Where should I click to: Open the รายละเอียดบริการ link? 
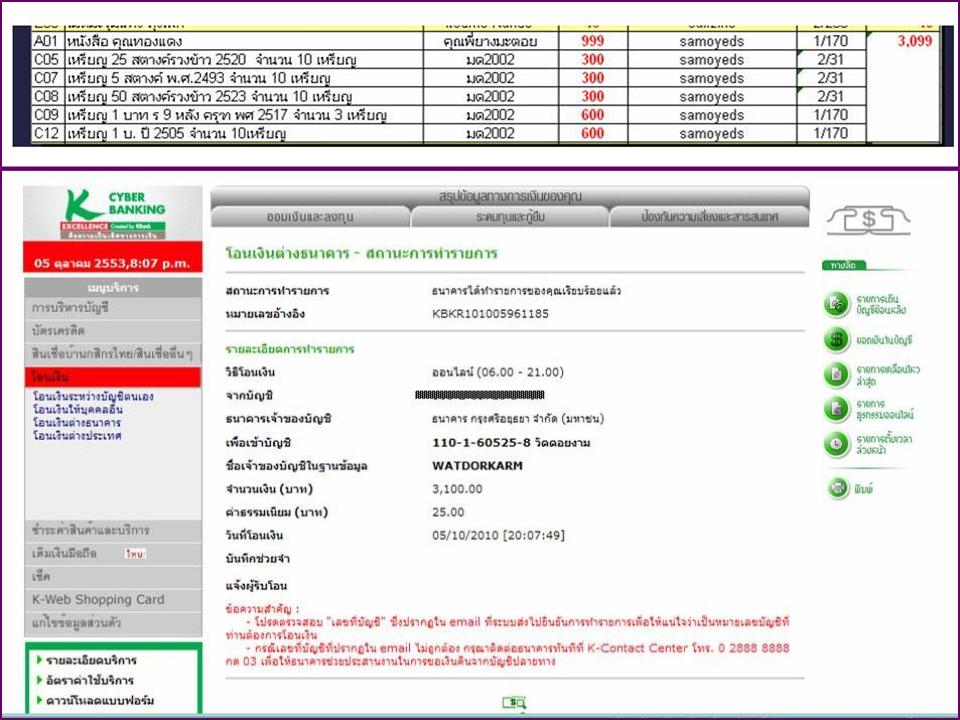(91, 660)
